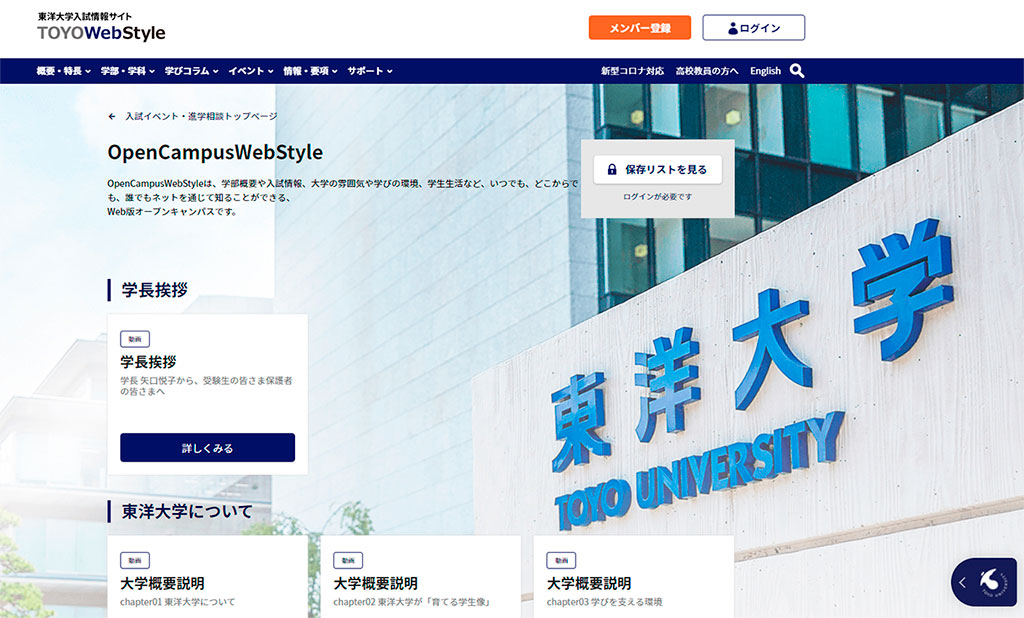The image size is (1024, 618).
Task: Click the person icon on the ログイン button
Action: tap(733, 28)
